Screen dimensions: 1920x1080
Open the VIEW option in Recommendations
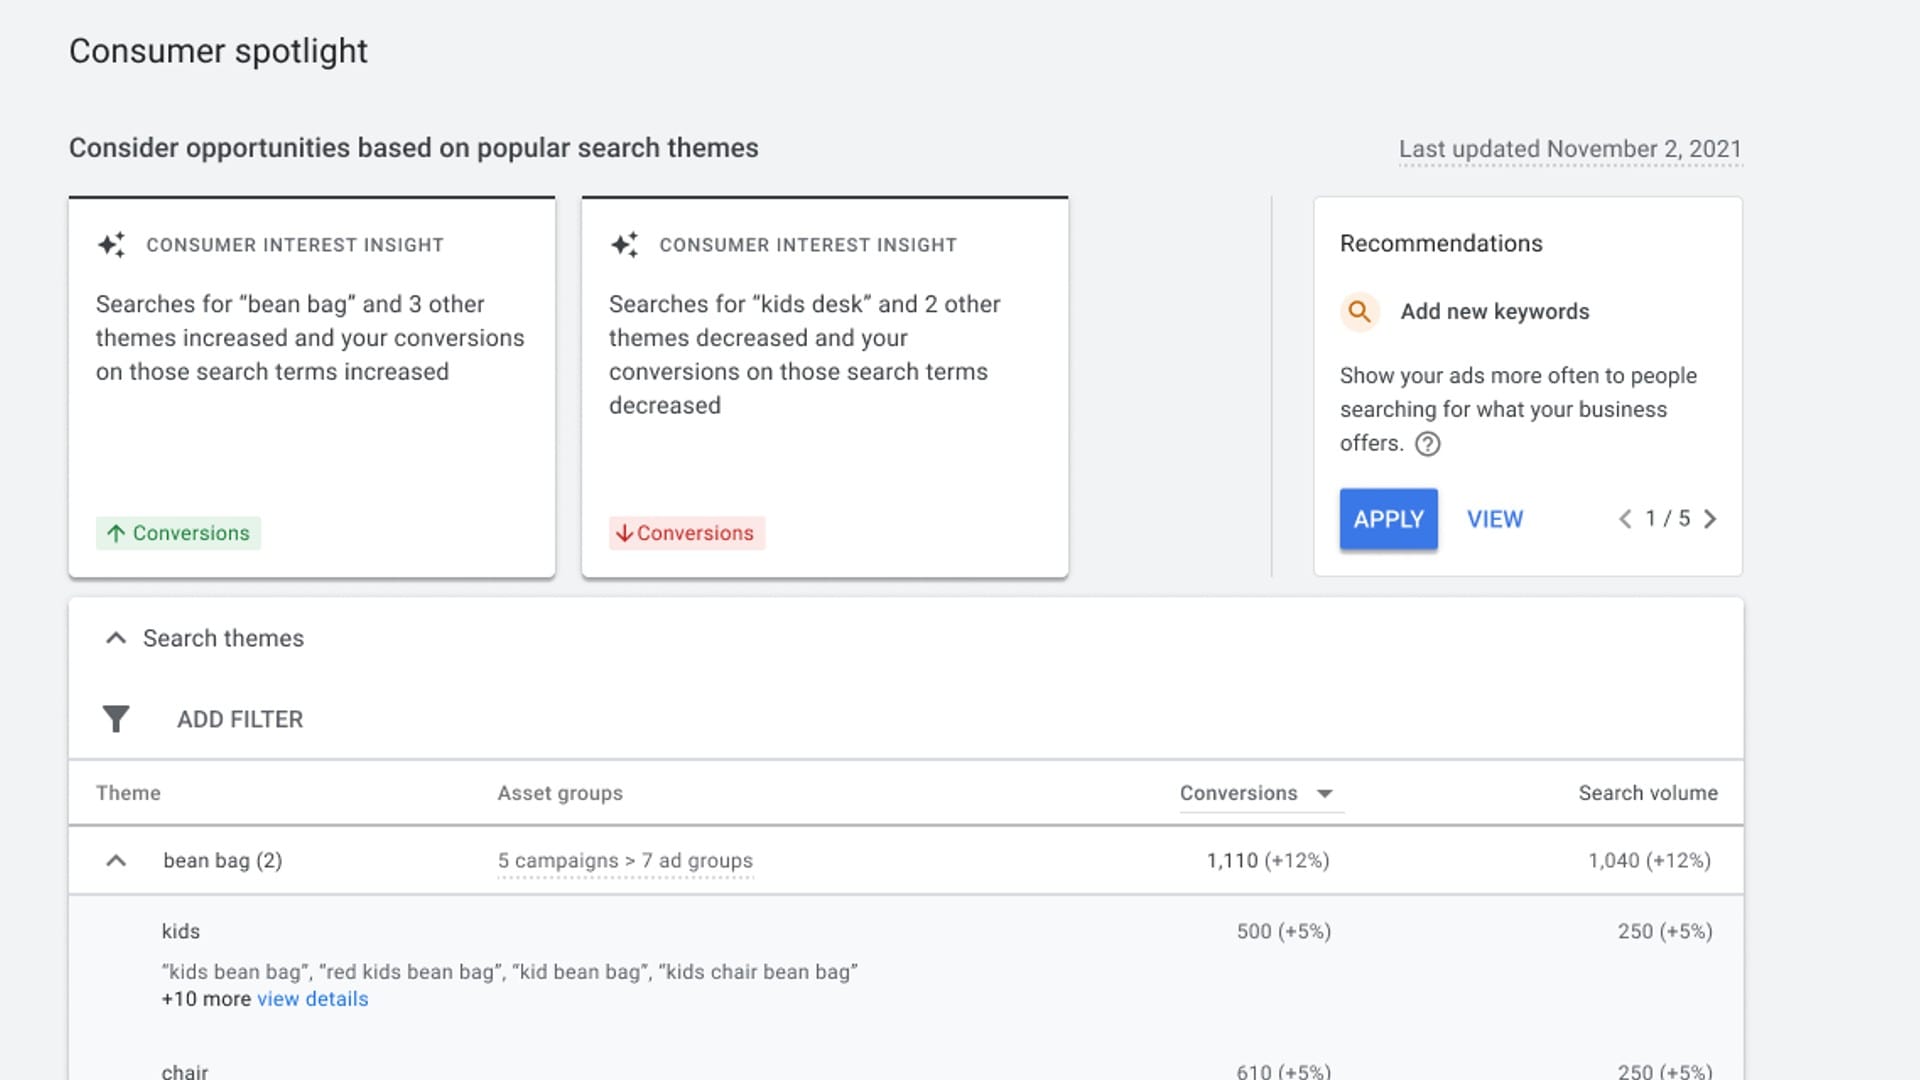[1495, 518]
